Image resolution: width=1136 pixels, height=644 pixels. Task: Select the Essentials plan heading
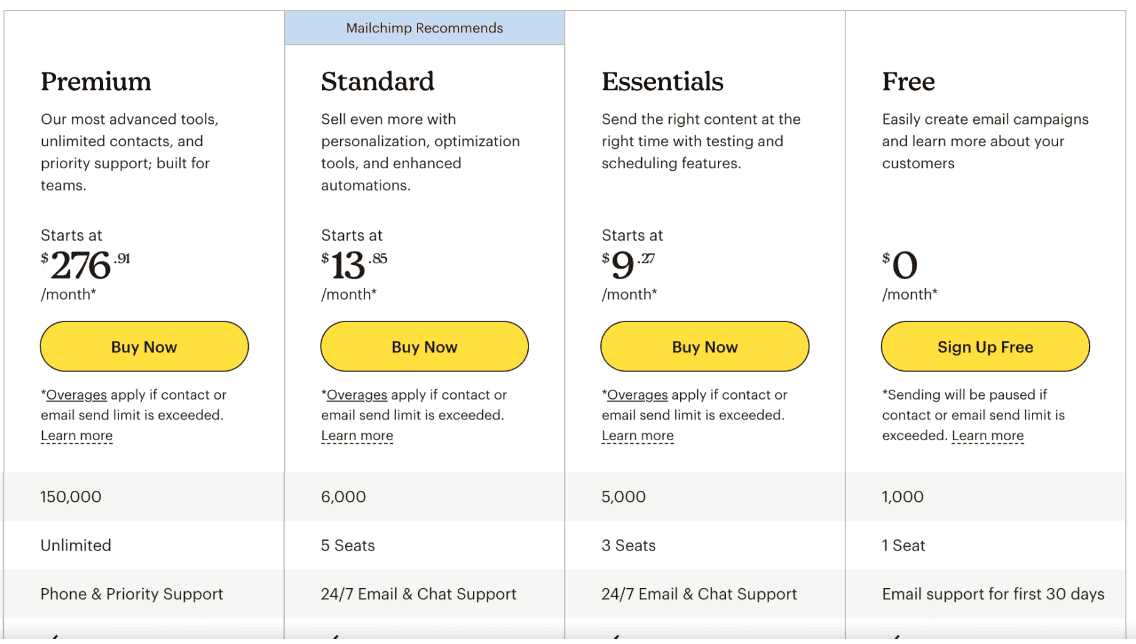662,81
